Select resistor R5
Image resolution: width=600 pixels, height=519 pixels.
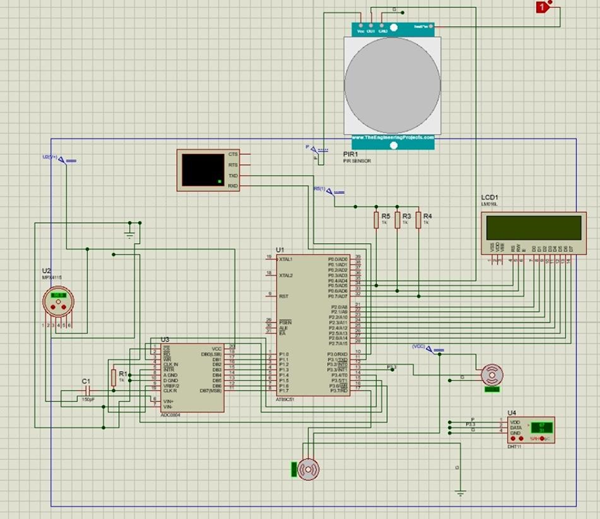point(376,220)
